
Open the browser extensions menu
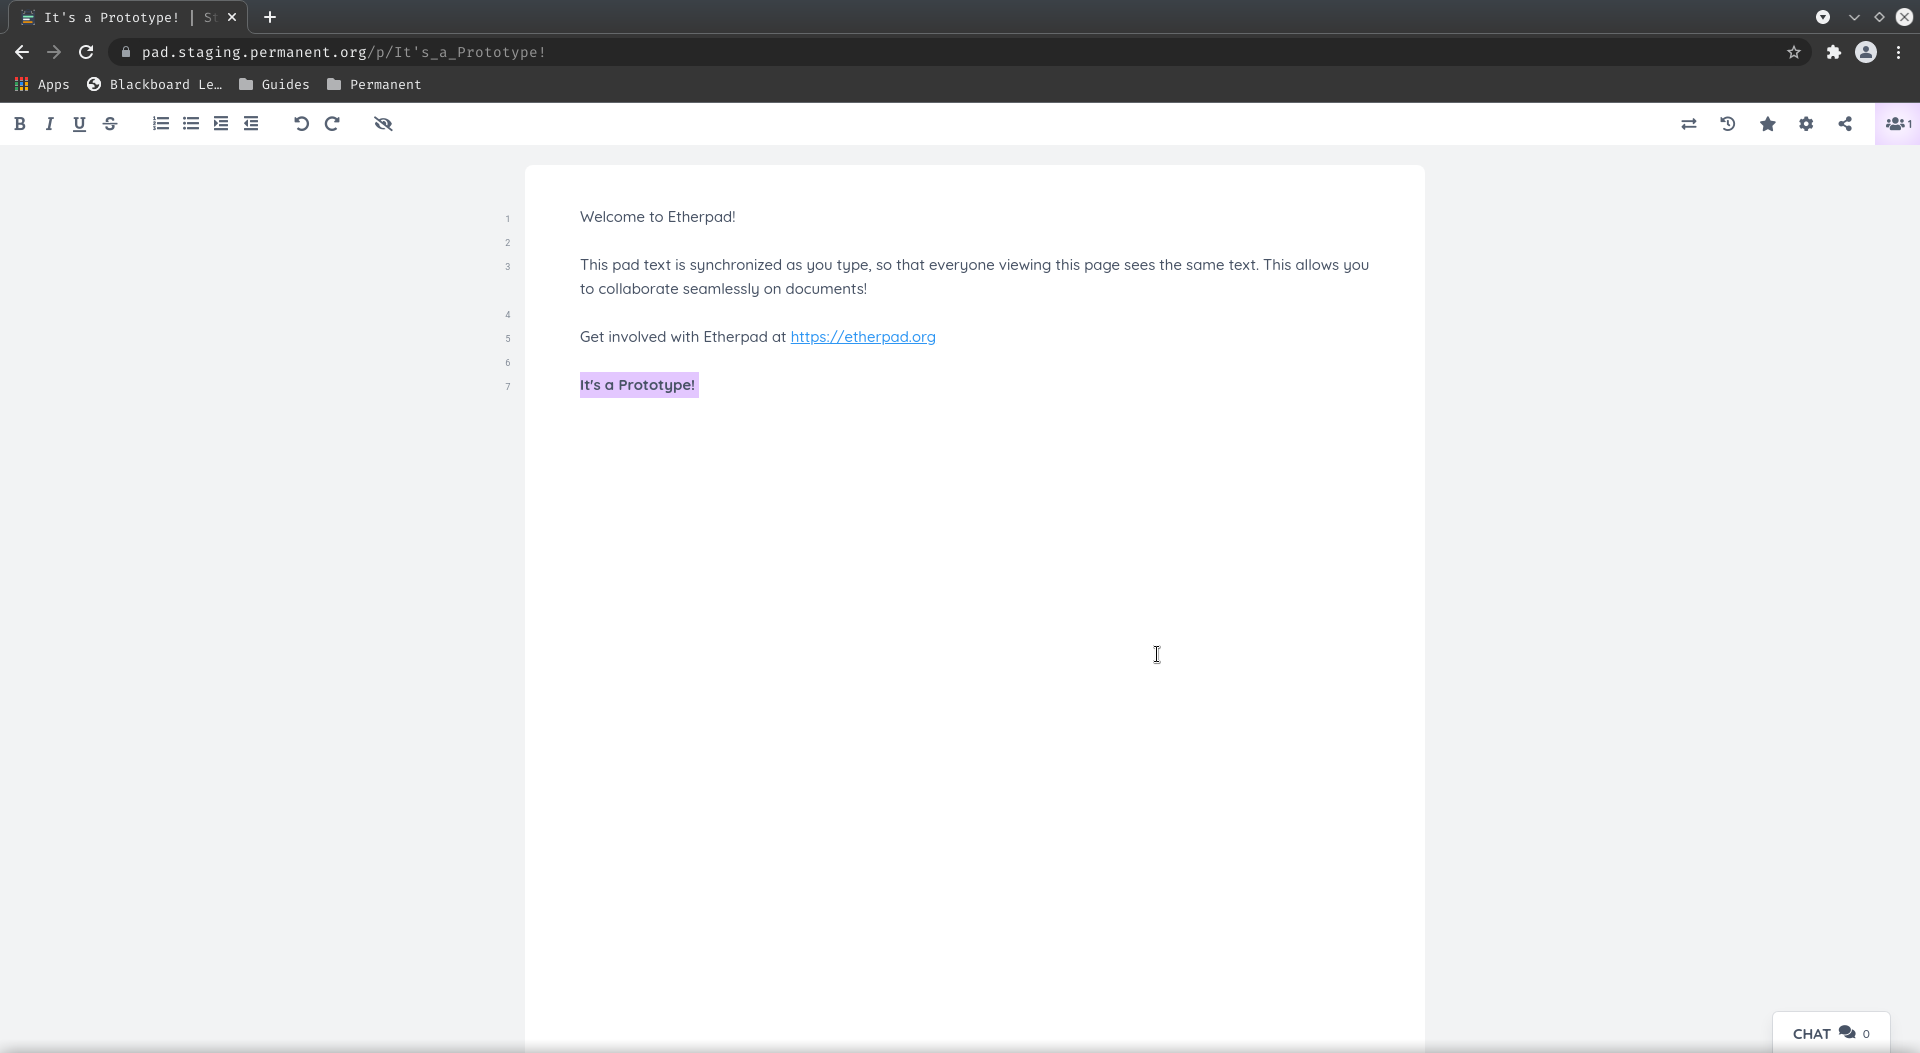[1833, 52]
